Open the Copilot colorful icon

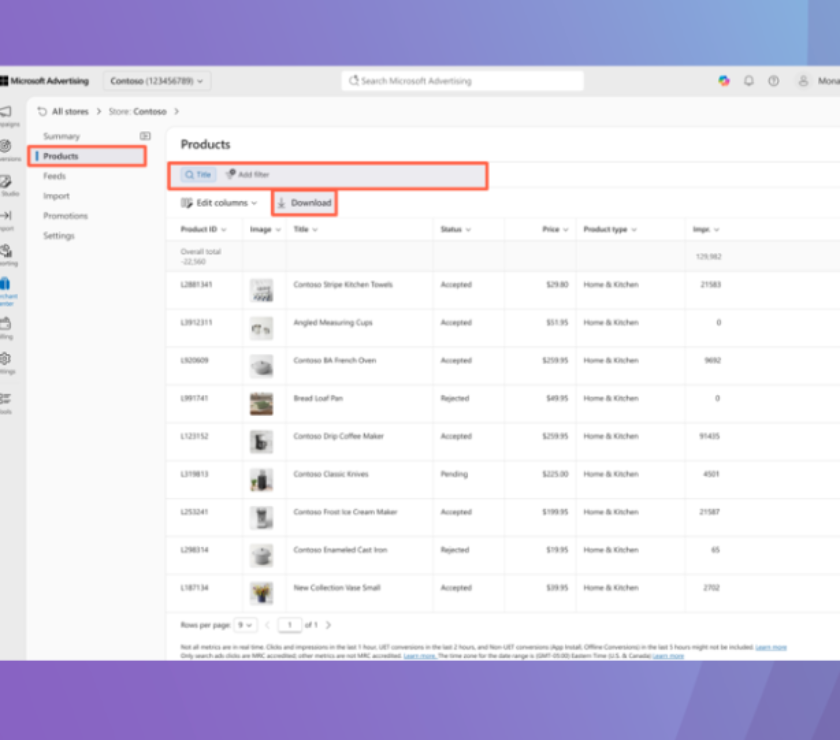[724, 81]
